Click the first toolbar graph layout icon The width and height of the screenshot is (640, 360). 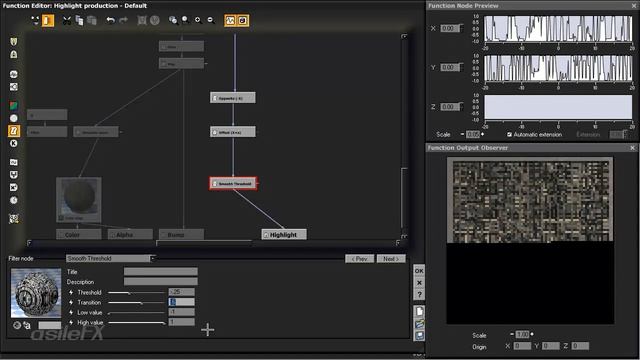pyautogui.click(x=36, y=20)
